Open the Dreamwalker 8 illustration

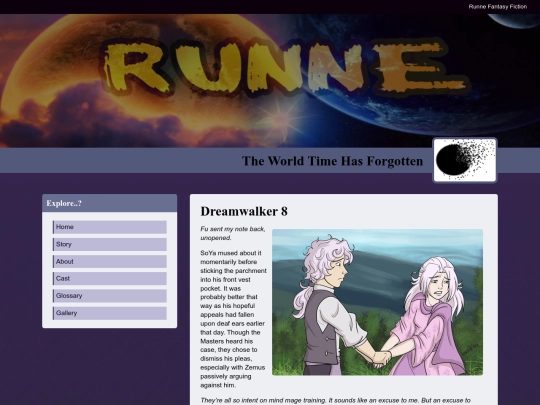[377, 302]
